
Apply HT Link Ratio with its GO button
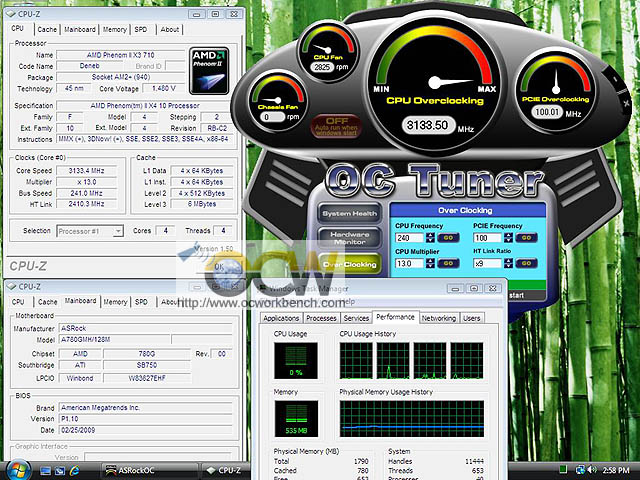coord(526,263)
